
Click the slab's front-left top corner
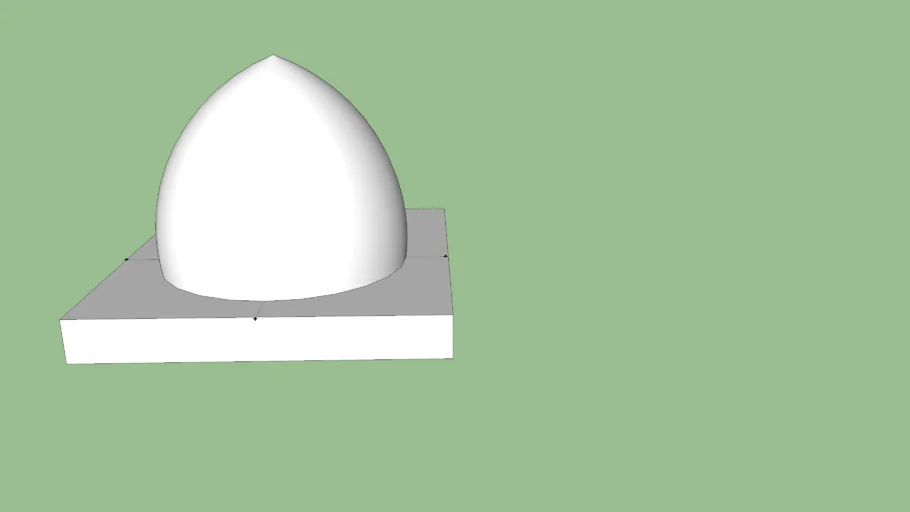pyautogui.click(x=61, y=321)
